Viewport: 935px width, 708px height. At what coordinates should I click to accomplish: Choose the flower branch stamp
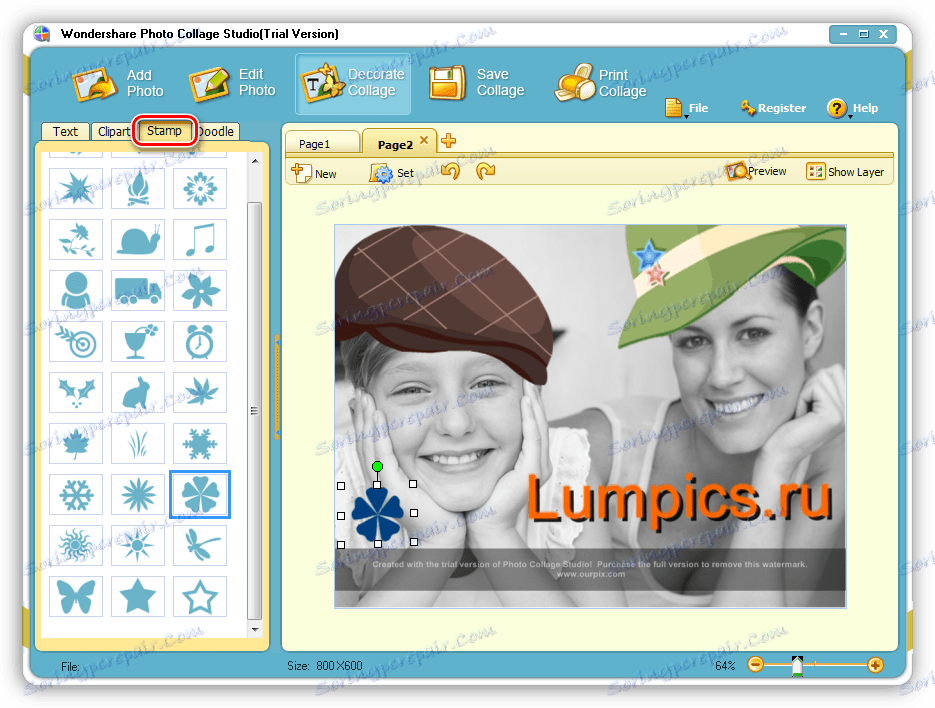click(76, 239)
